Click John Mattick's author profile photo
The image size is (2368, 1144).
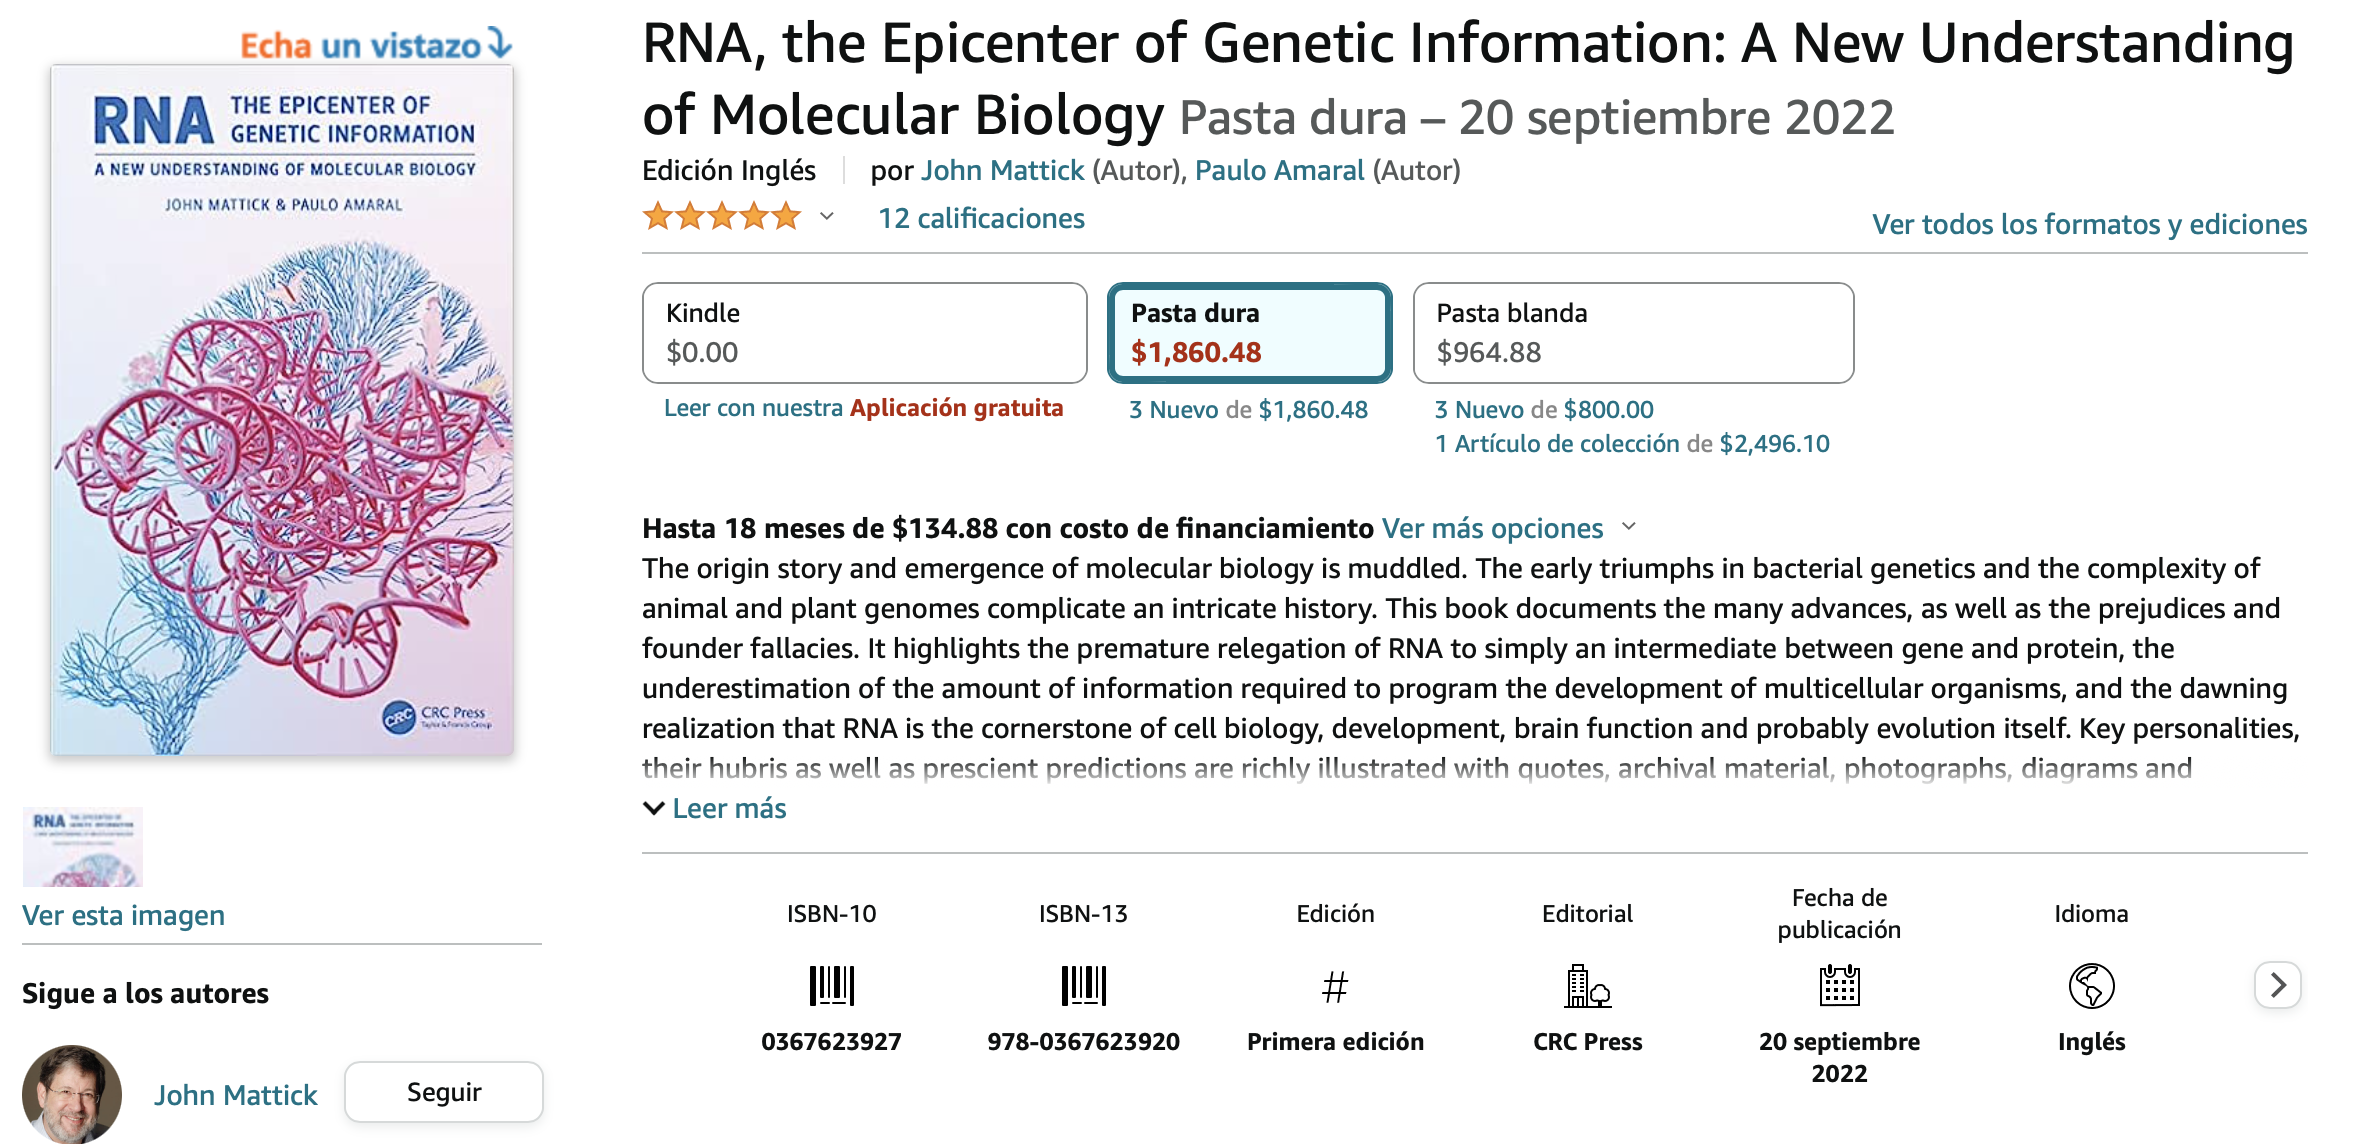(72, 1094)
